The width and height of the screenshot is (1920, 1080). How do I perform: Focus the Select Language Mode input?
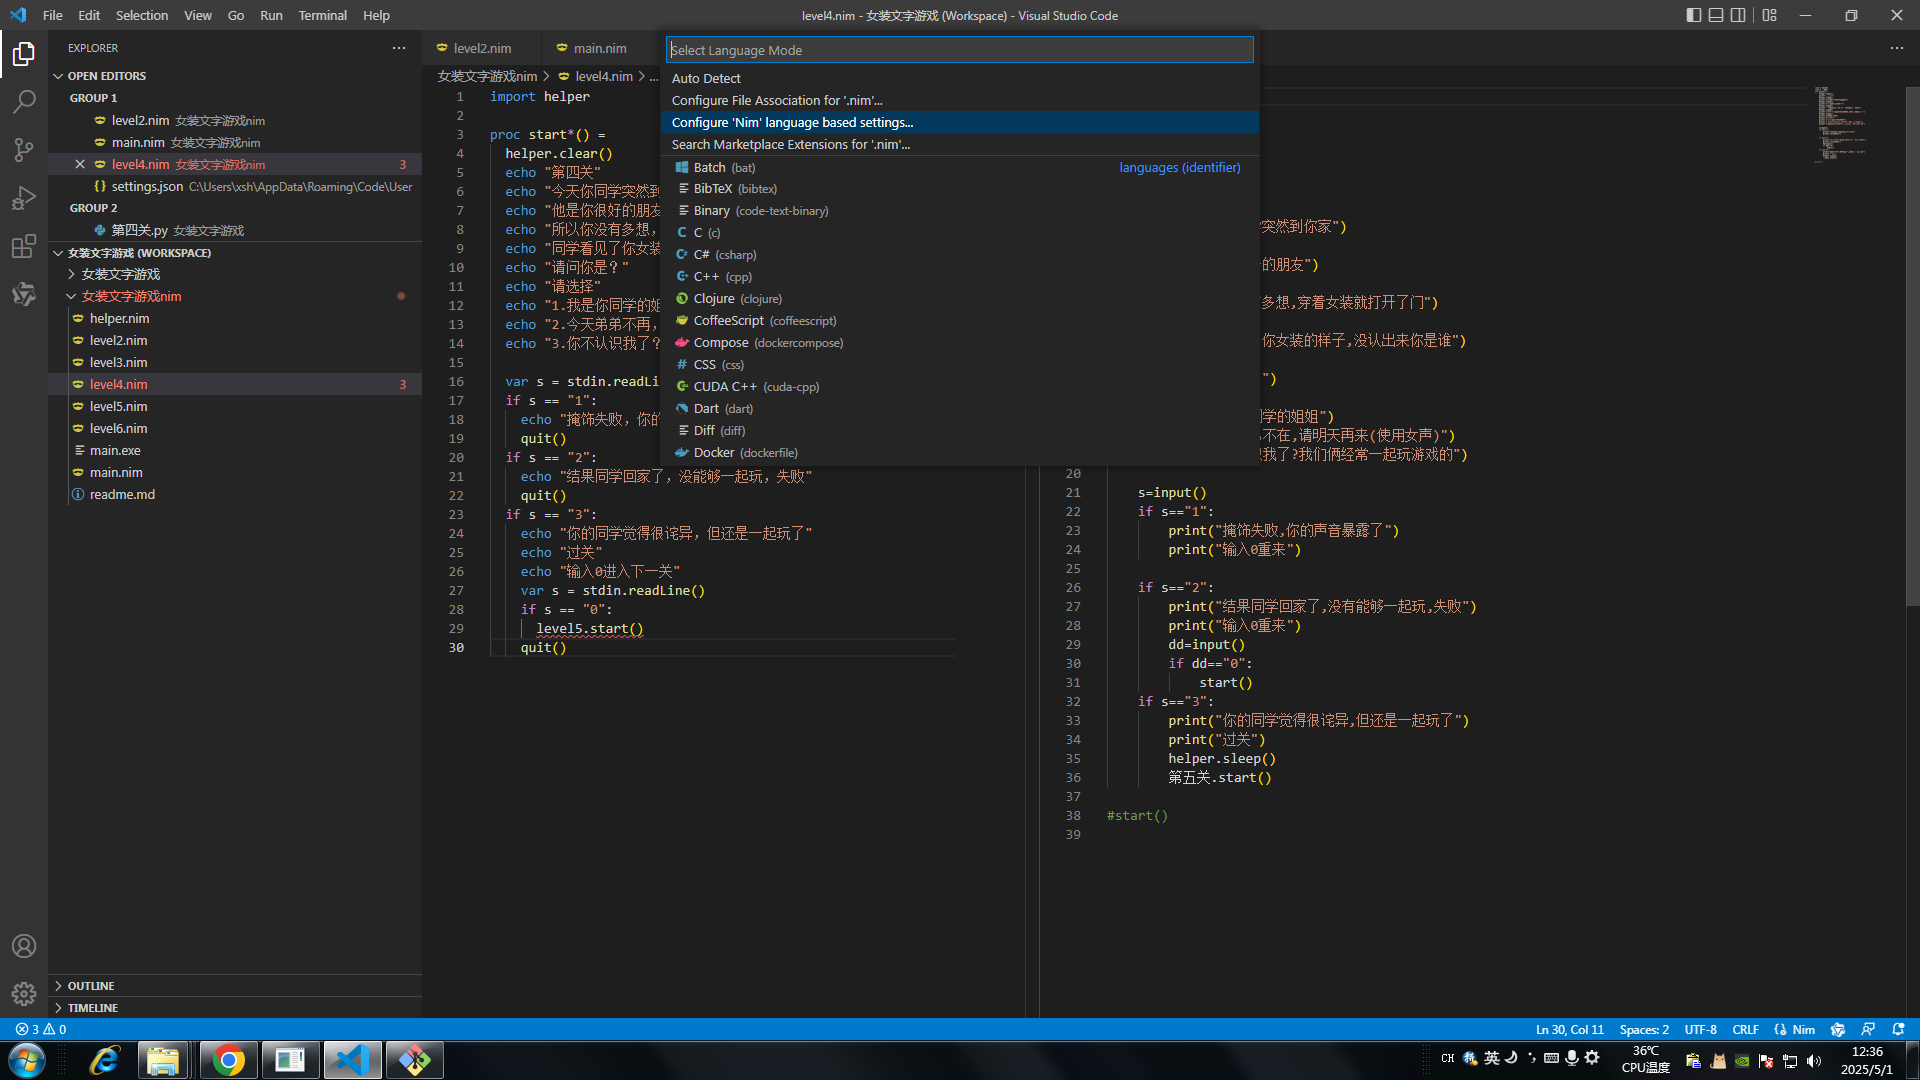pyautogui.click(x=958, y=50)
